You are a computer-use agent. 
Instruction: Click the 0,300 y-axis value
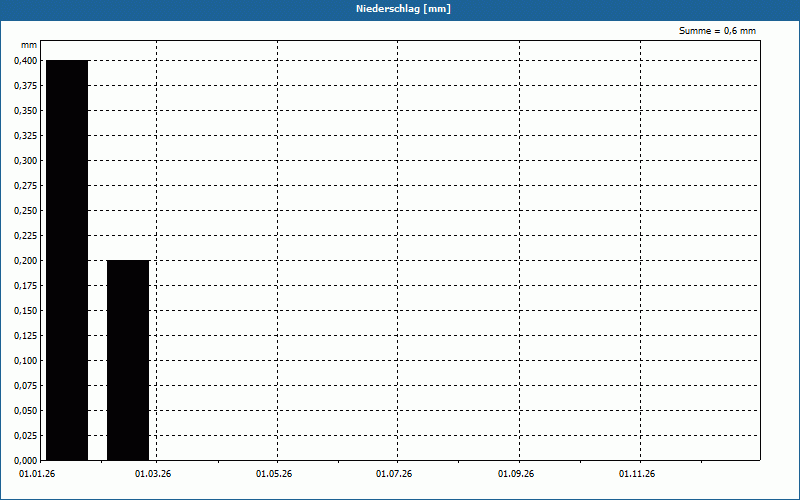click(x=26, y=161)
